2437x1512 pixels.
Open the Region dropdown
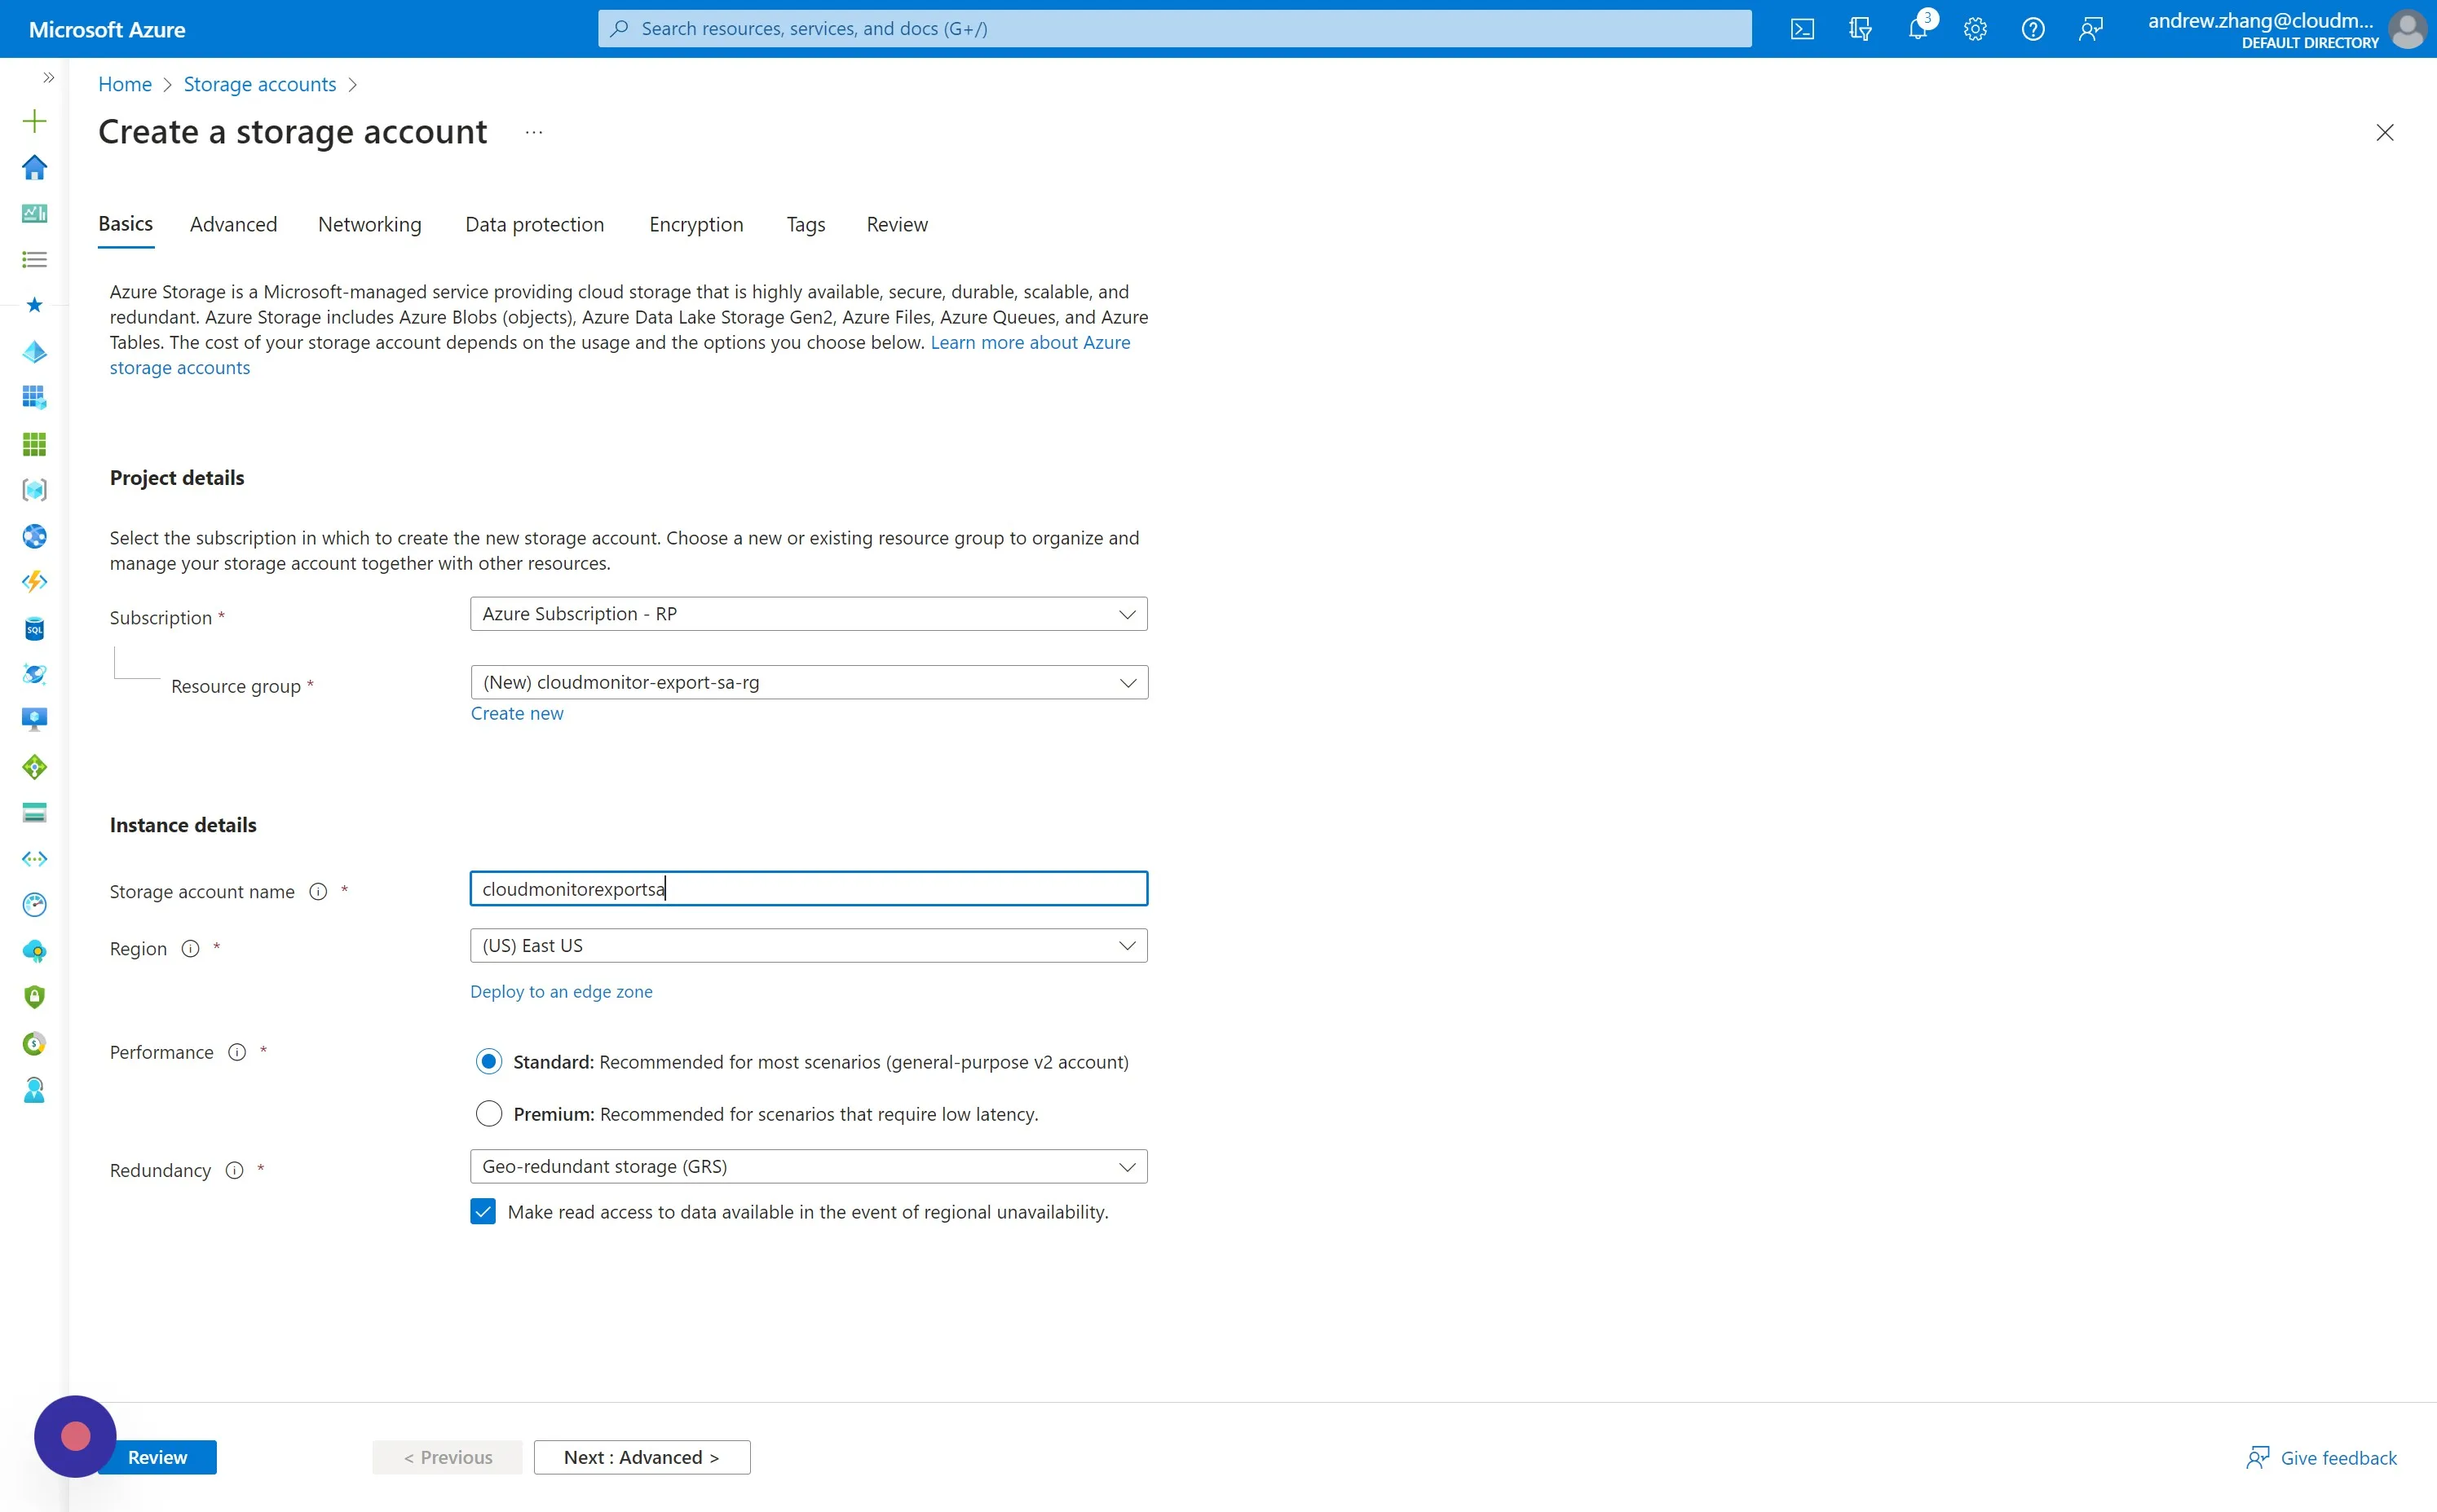point(809,946)
